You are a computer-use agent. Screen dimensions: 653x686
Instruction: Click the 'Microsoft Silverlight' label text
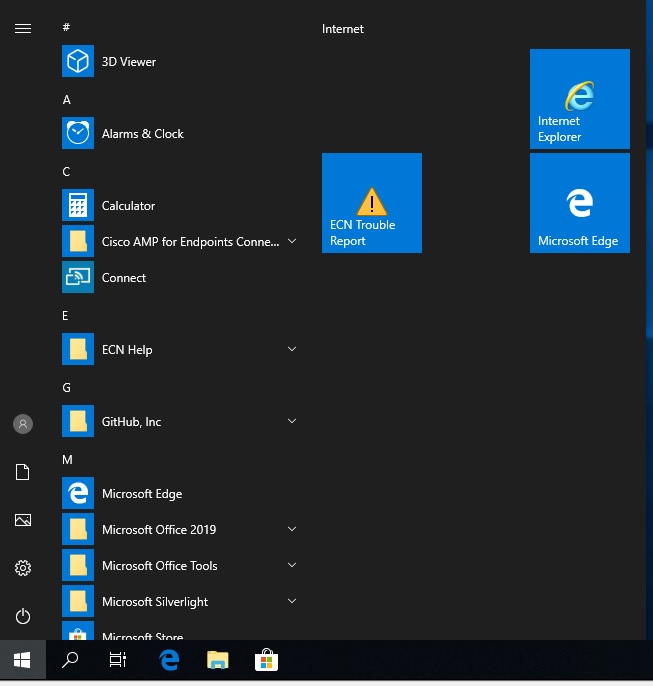(x=155, y=602)
